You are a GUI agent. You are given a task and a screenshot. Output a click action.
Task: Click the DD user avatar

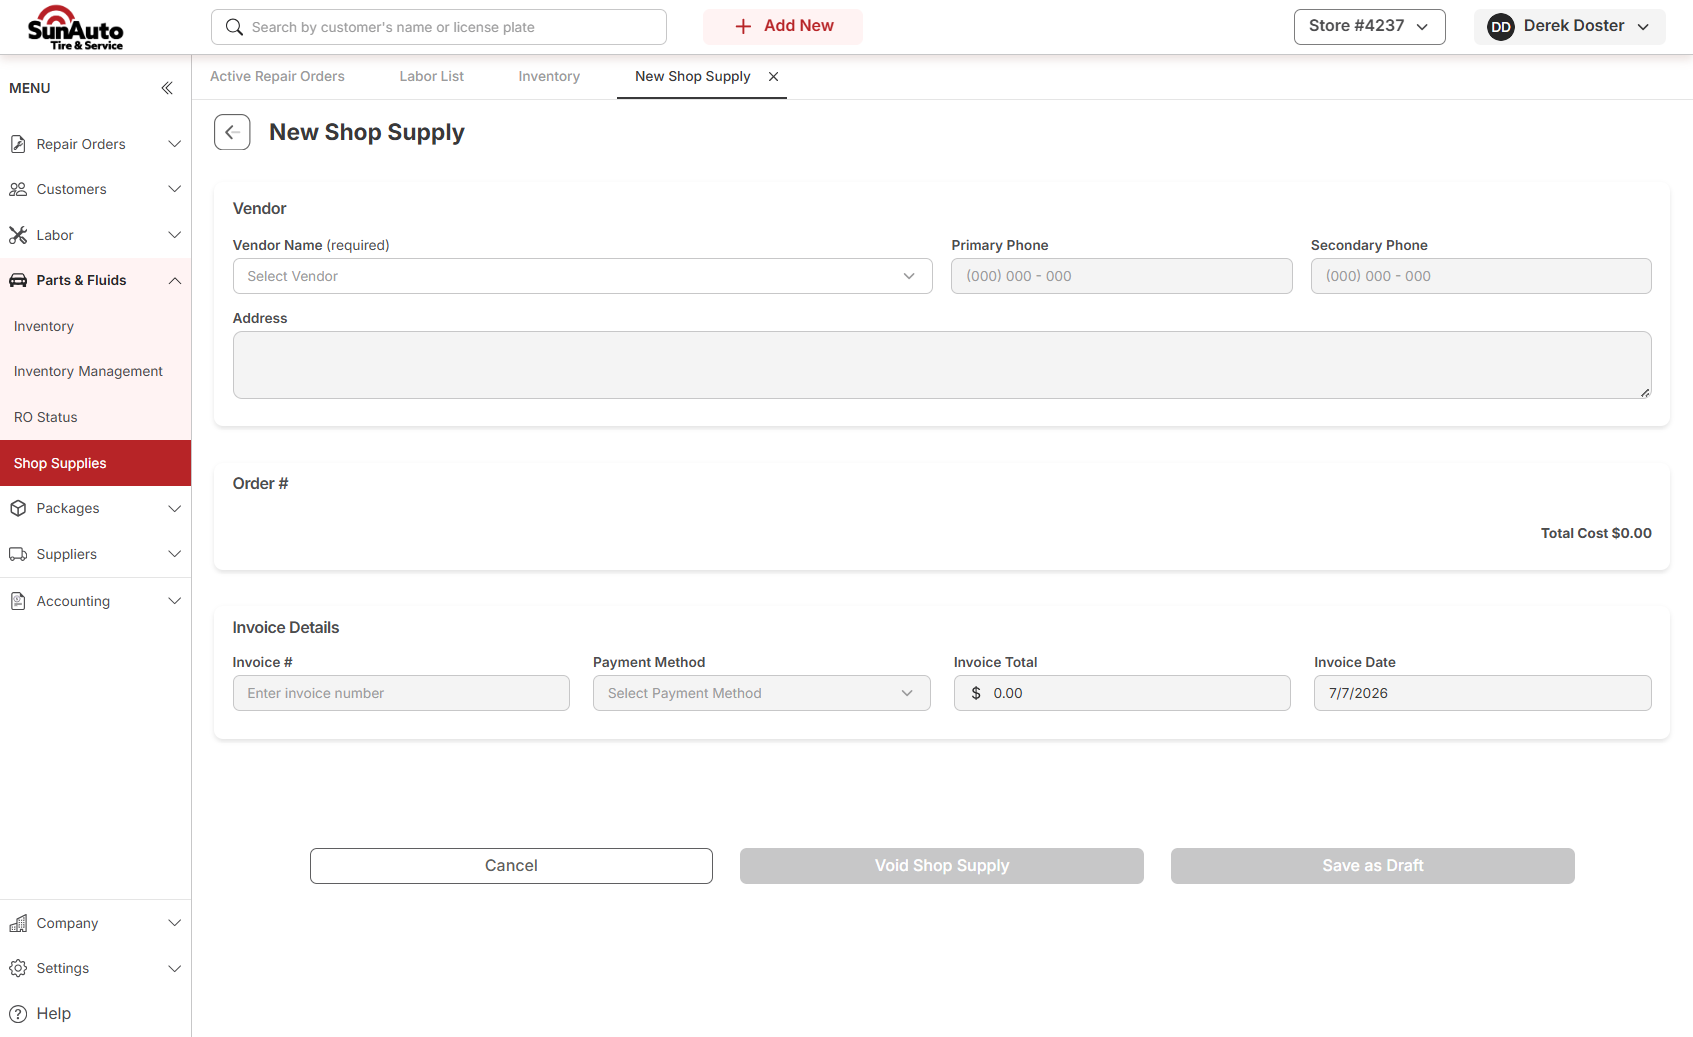1500,27
